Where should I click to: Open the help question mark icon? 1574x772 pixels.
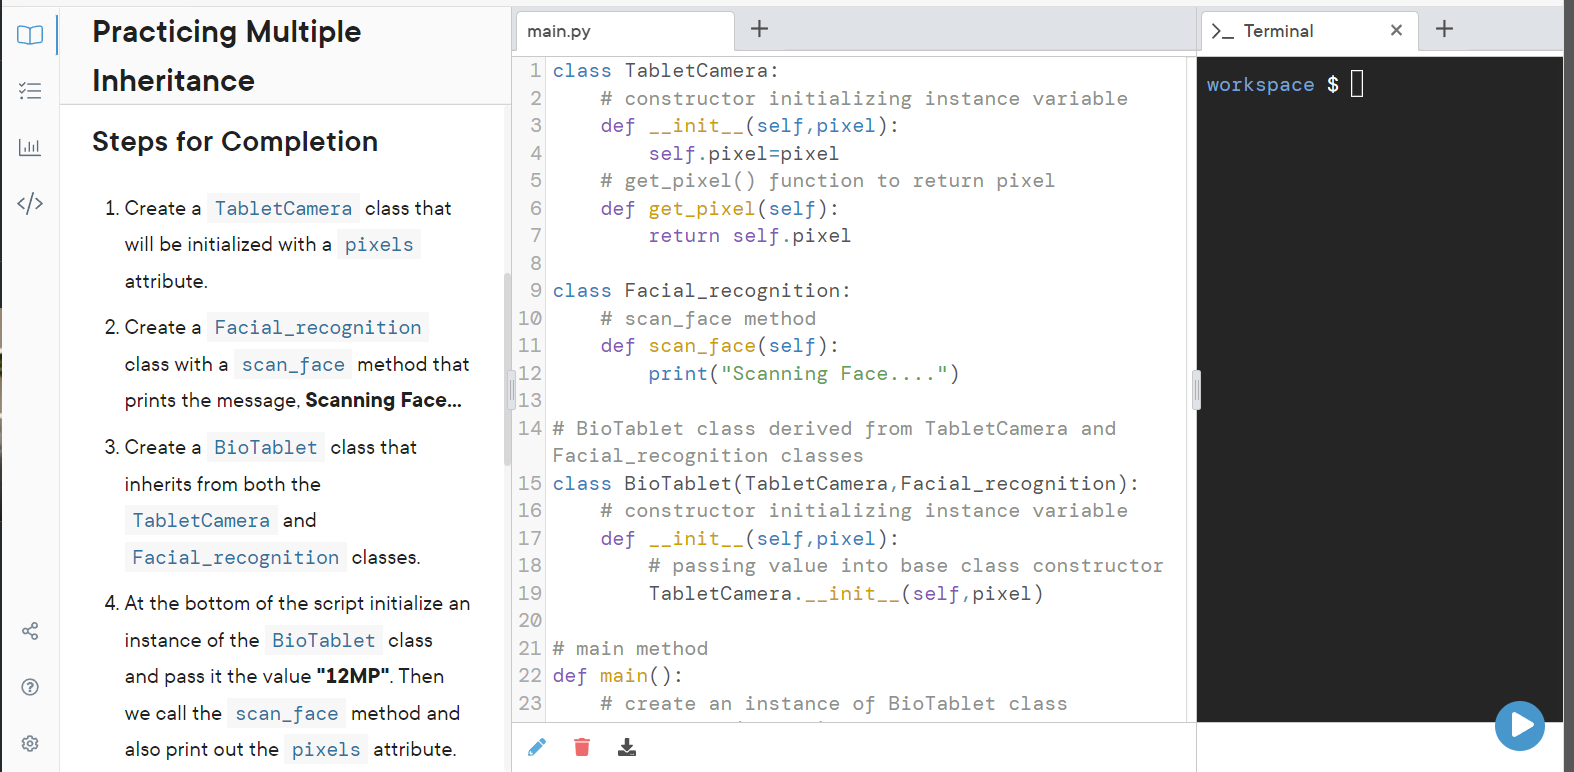pyautogui.click(x=30, y=687)
